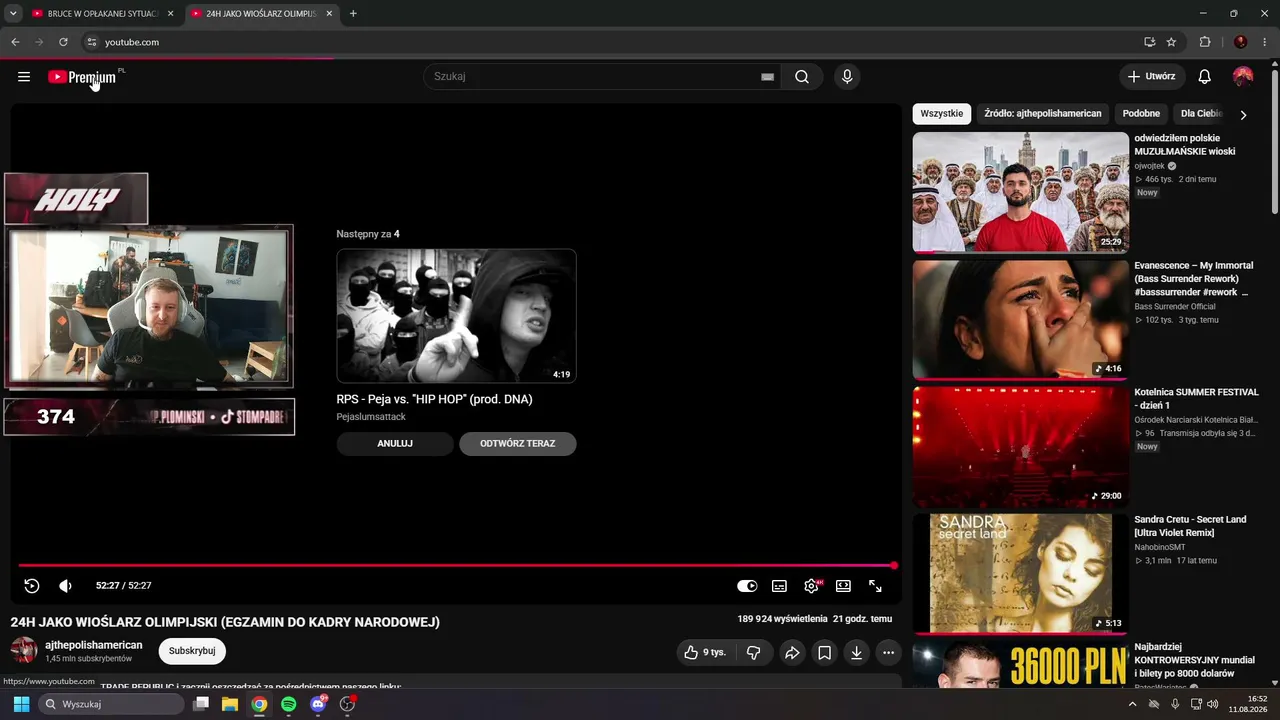Open ajthepolishamerican channel avatar
Screen dimensions: 1280x720
(24, 651)
